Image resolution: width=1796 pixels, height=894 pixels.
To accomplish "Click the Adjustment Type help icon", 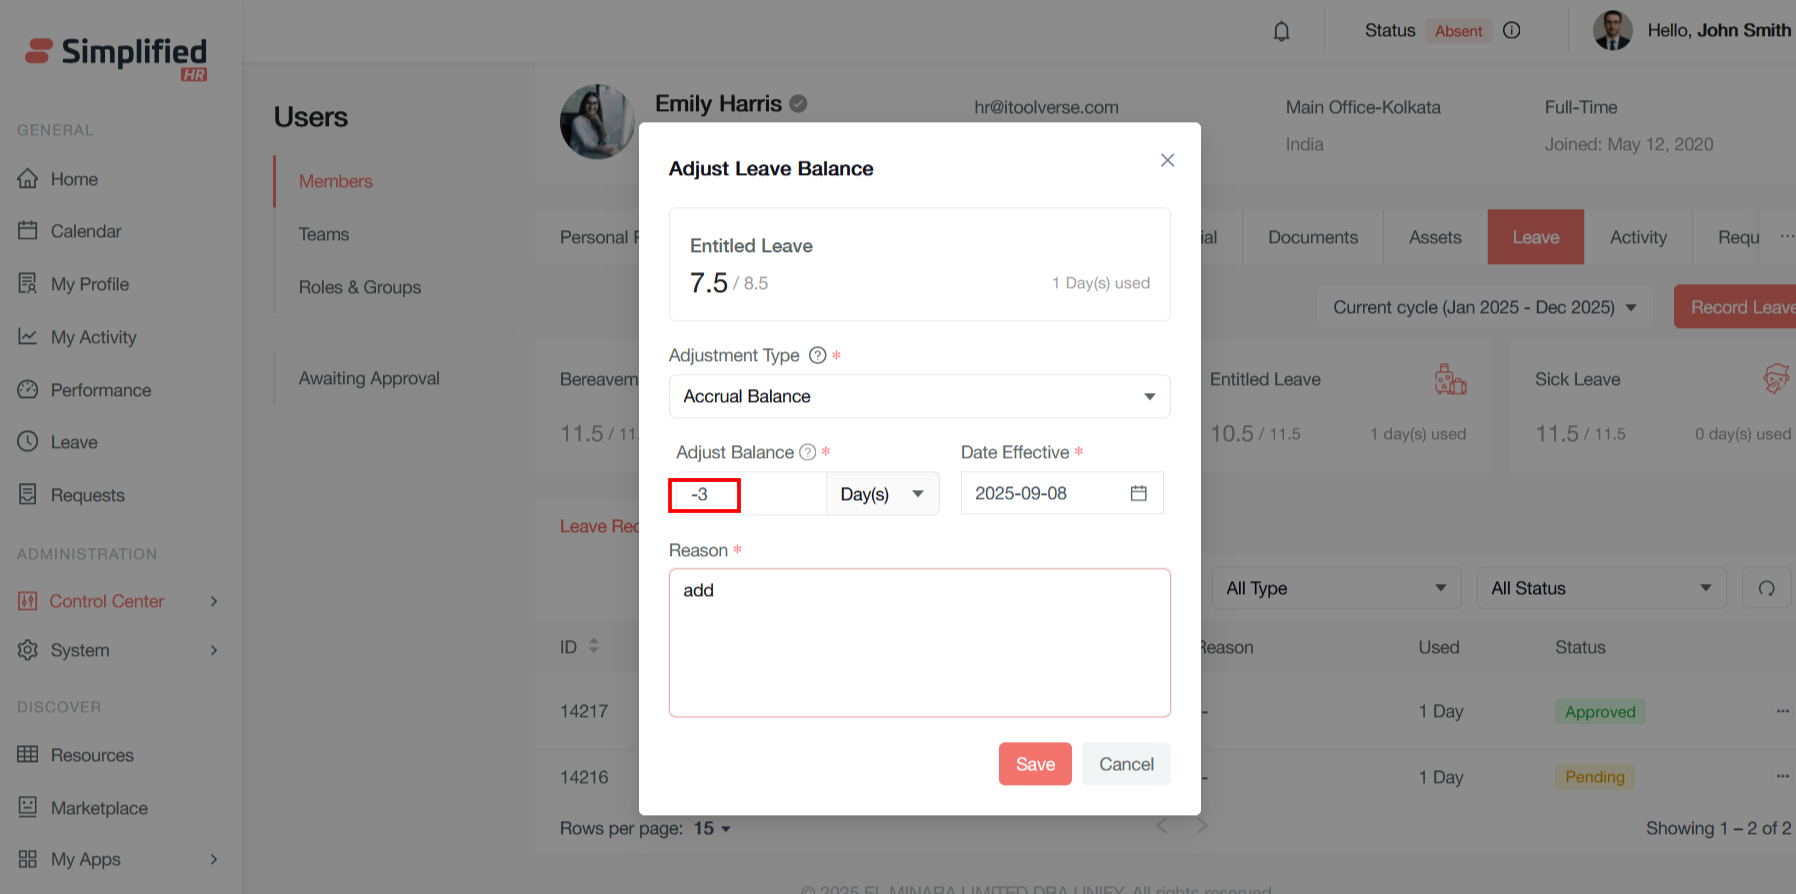I will [x=817, y=355].
